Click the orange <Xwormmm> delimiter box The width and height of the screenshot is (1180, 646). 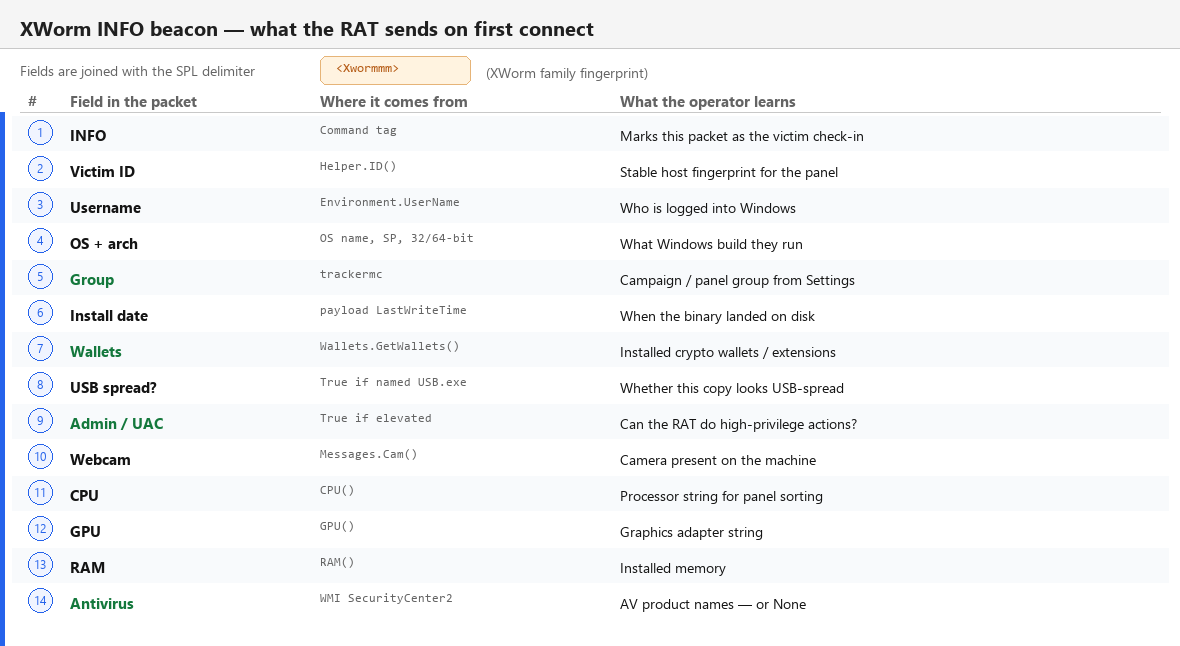coord(395,70)
